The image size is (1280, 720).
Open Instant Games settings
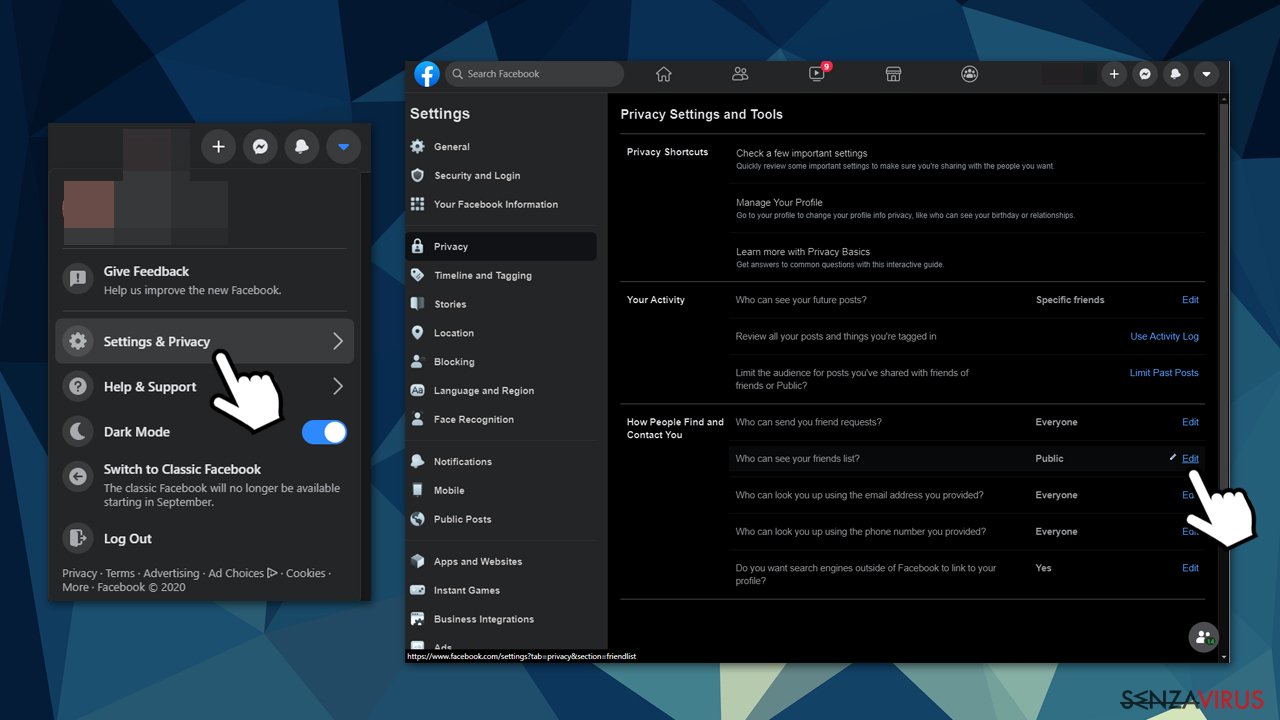[500, 591]
